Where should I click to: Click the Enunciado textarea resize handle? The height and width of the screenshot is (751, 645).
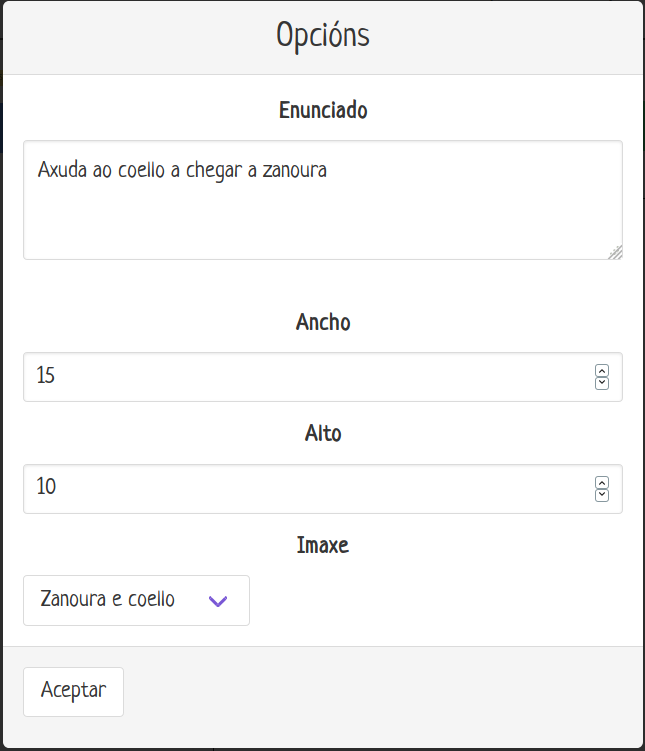pyautogui.click(x=615, y=252)
